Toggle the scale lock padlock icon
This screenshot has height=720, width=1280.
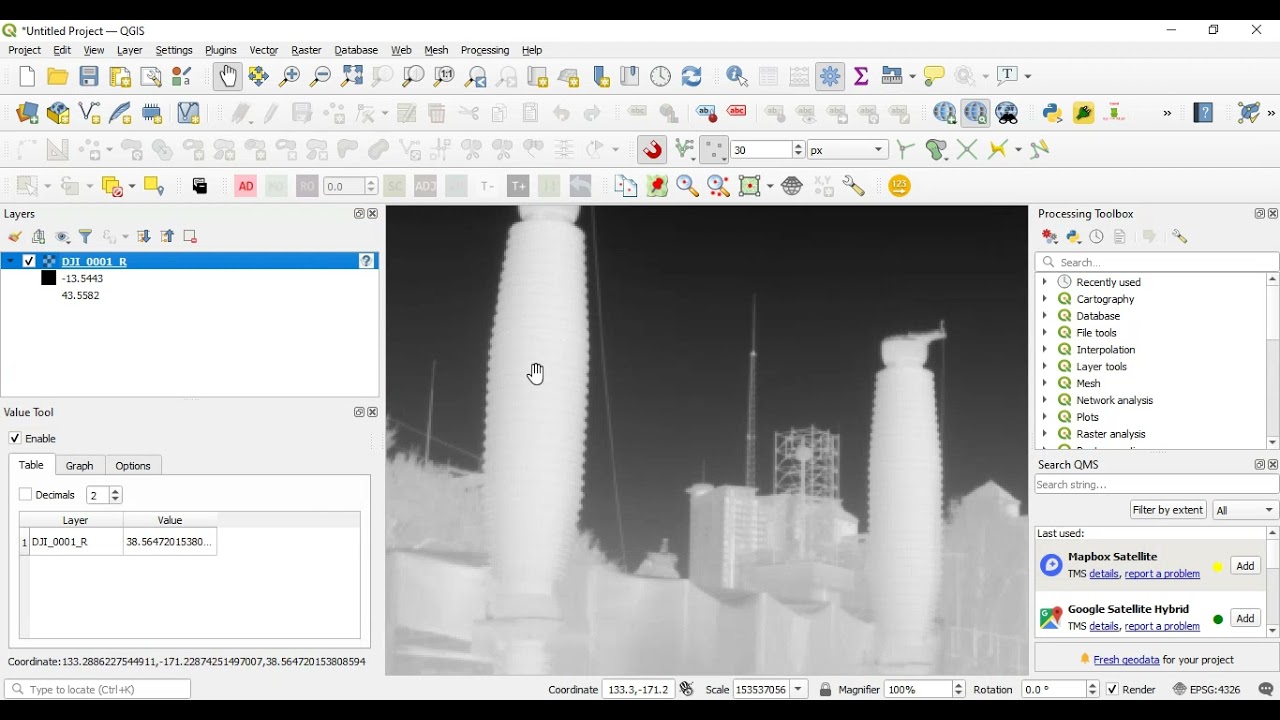coord(826,690)
